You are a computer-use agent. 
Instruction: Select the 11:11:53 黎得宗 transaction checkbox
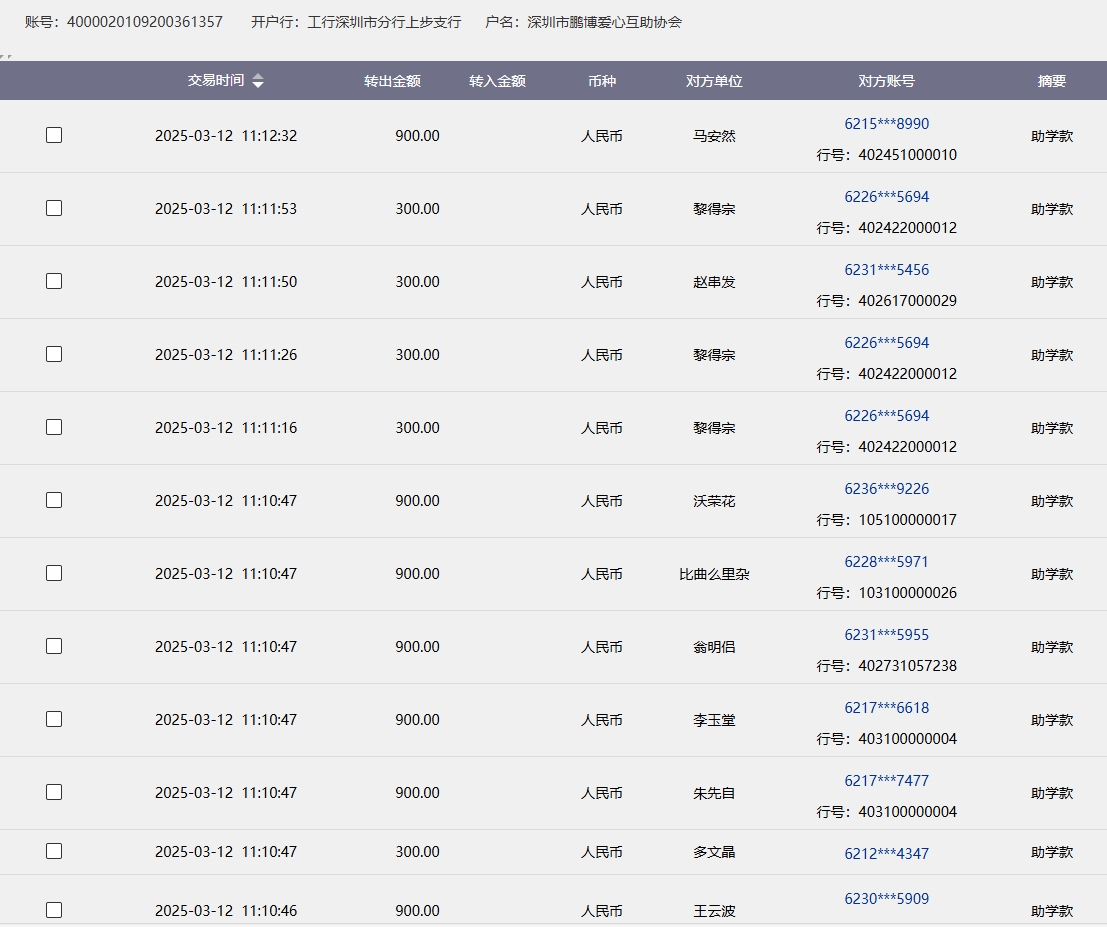tap(54, 208)
